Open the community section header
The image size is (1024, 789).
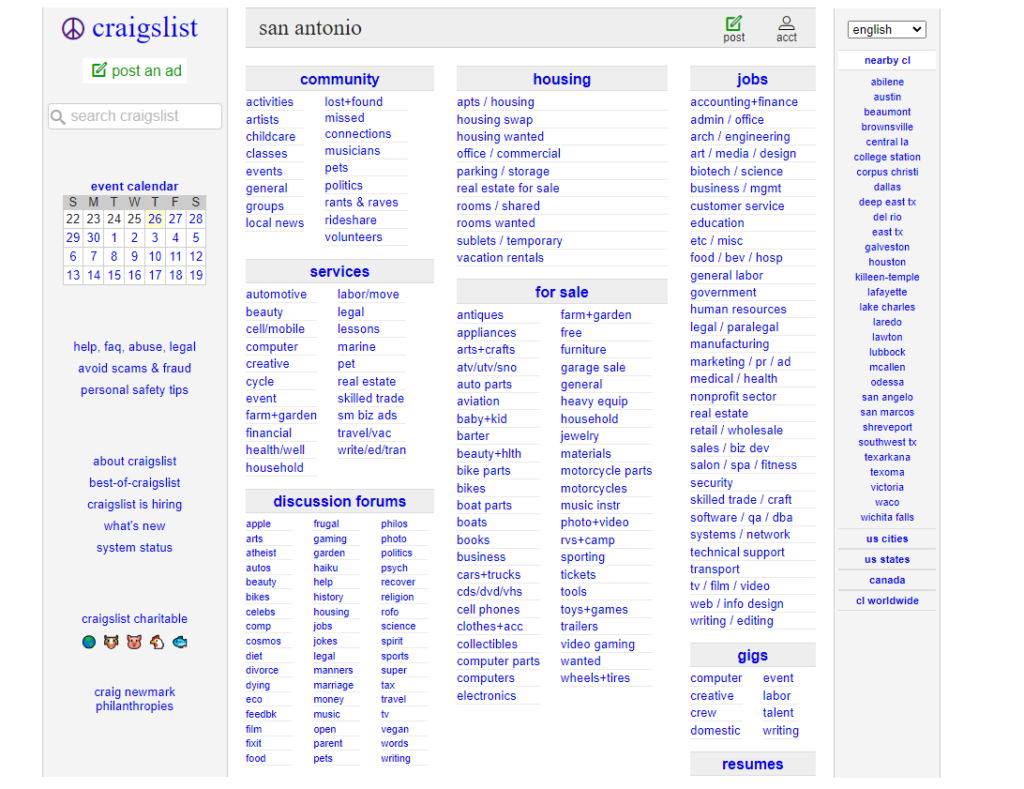coord(340,79)
